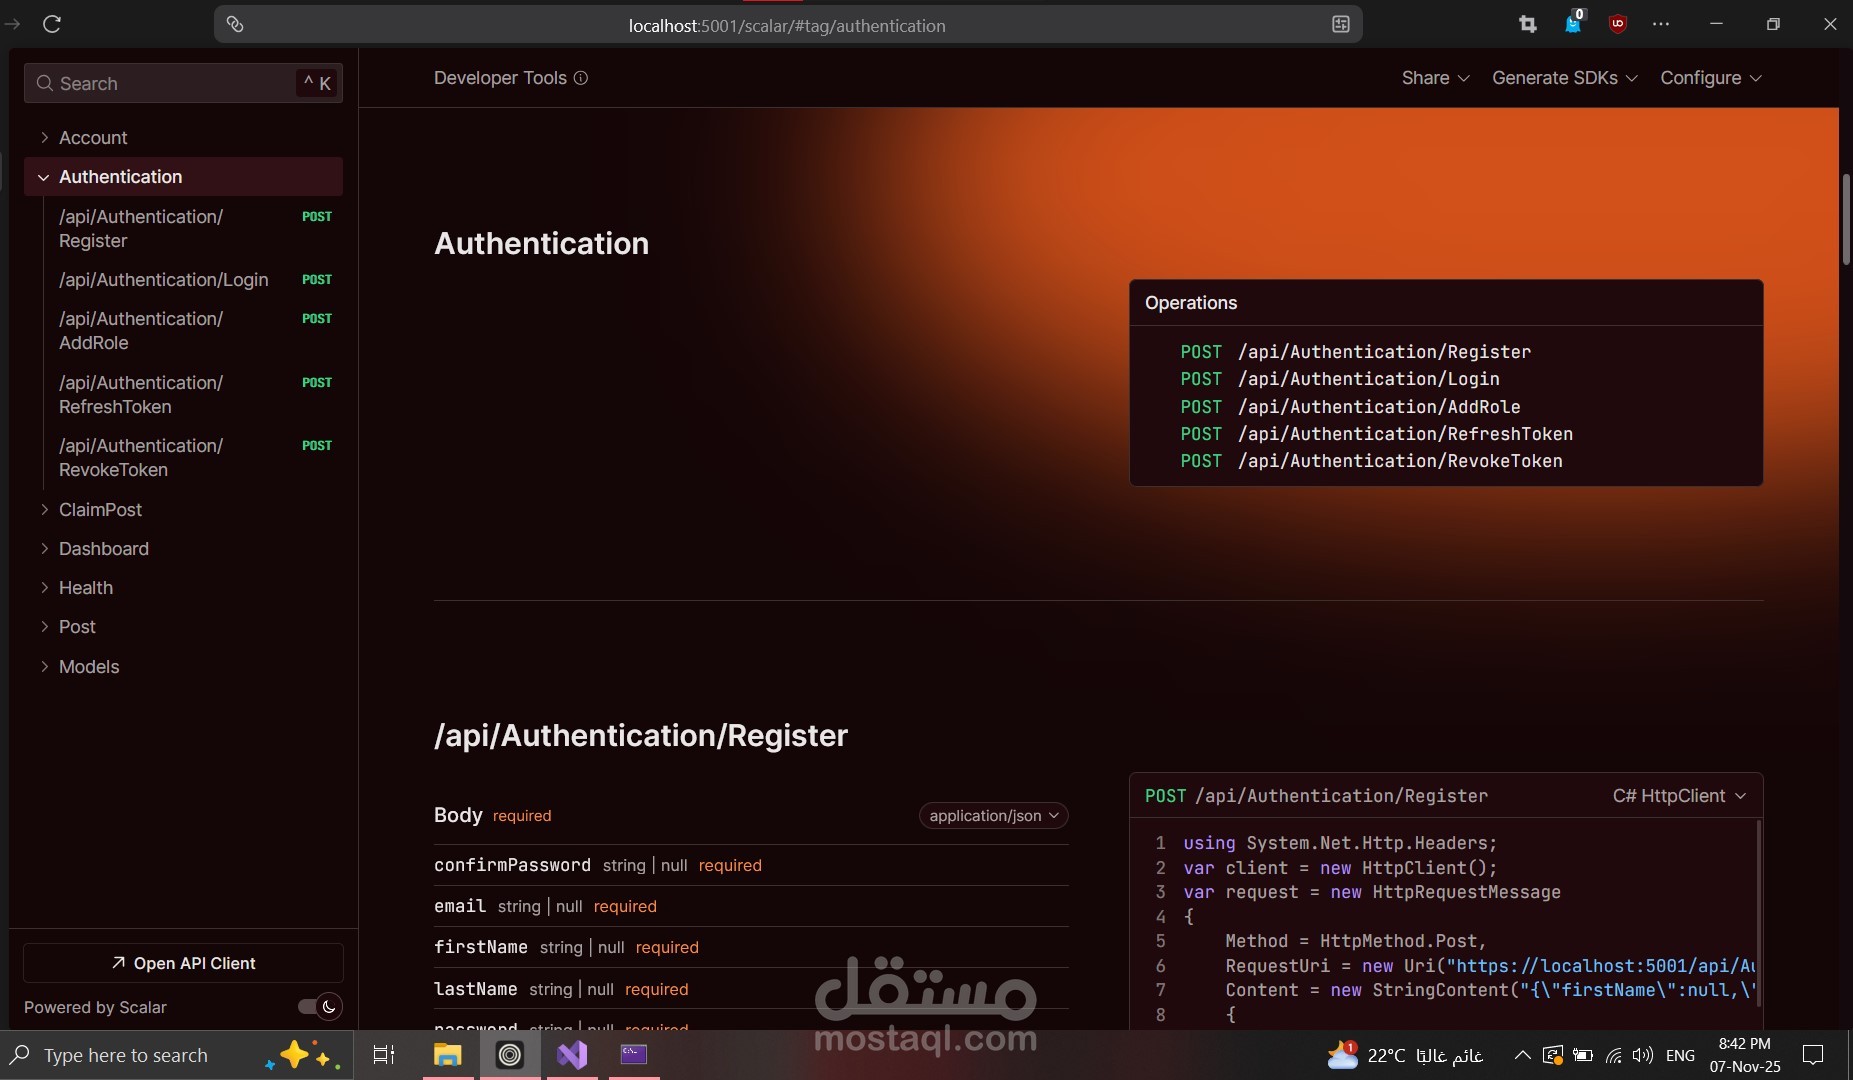Open the browser three-dots menu

(x=1661, y=25)
